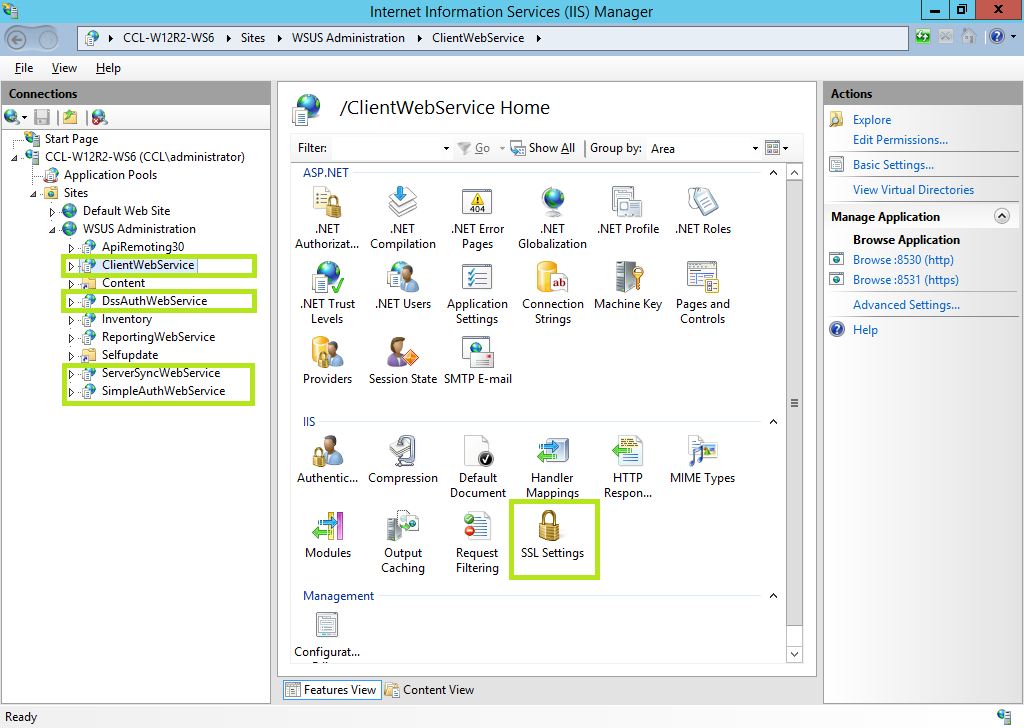Open the Help menu
The height and width of the screenshot is (728, 1024).
[108, 68]
